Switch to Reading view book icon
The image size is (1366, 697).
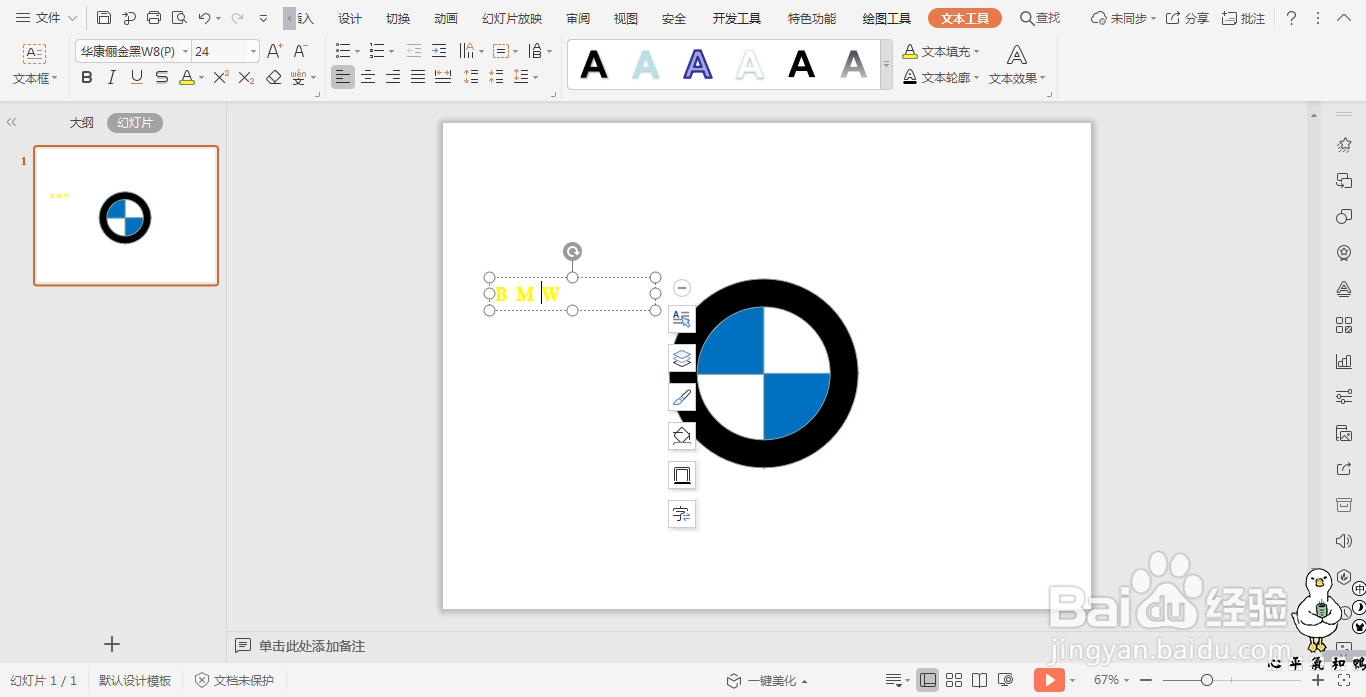(980, 680)
